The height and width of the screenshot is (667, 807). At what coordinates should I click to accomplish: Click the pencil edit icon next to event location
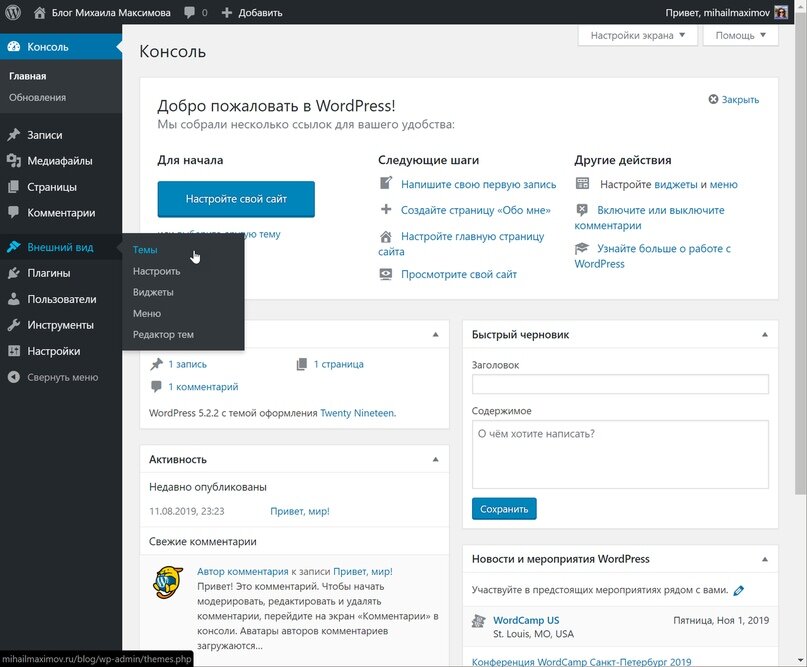coord(739,590)
